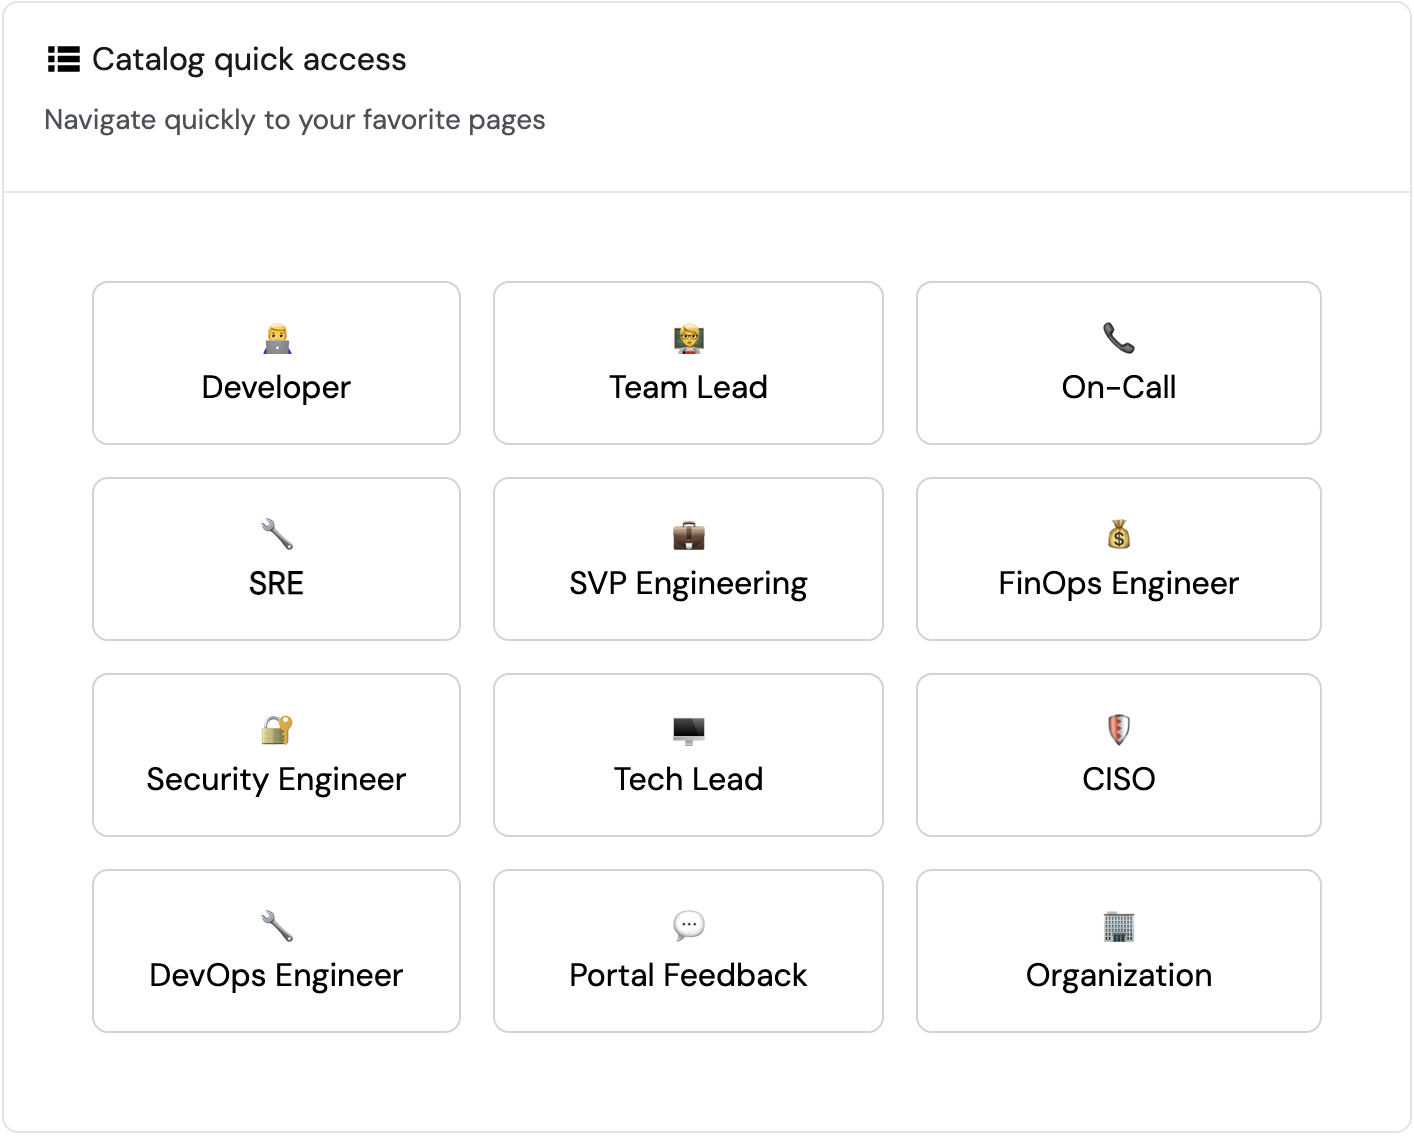
Task: Select the Security Engineer card
Action: 276,755
